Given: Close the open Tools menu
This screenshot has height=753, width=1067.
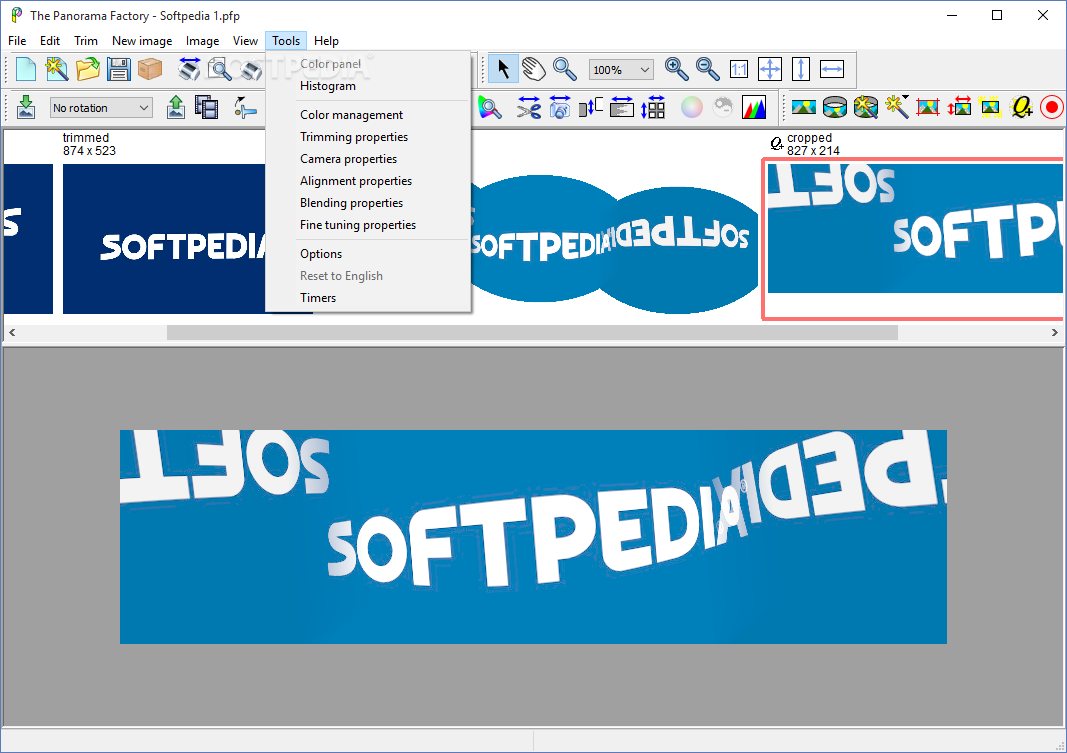Looking at the screenshot, I should tap(286, 41).
